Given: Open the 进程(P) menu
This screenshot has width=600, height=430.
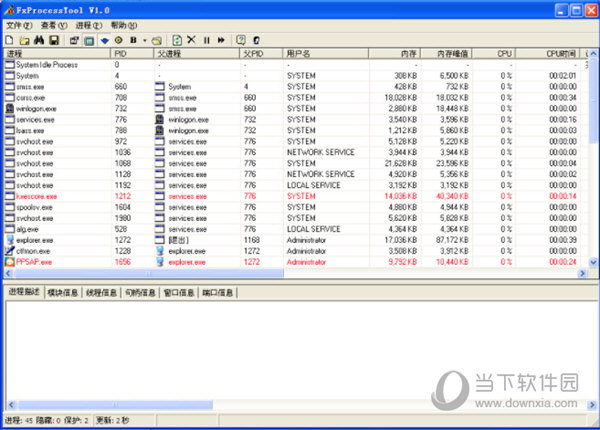Looking at the screenshot, I should point(88,24).
